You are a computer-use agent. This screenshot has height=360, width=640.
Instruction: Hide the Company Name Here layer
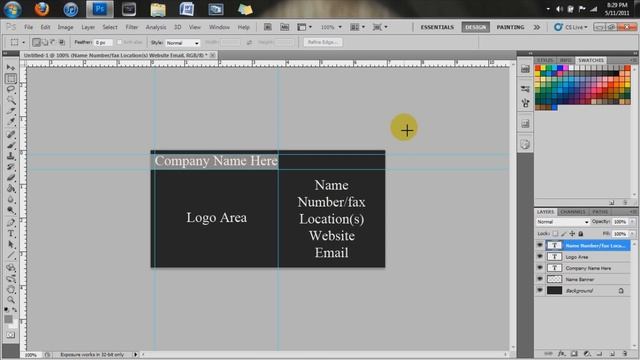(540, 268)
